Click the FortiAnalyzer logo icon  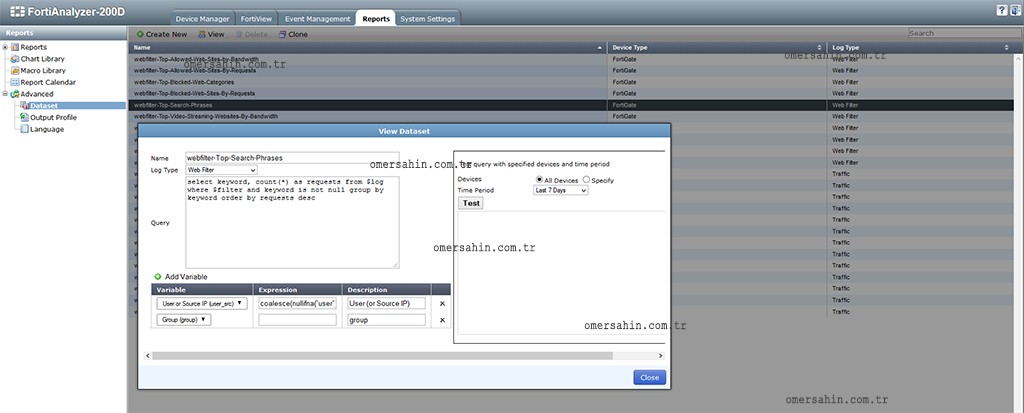pyautogui.click(x=17, y=11)
